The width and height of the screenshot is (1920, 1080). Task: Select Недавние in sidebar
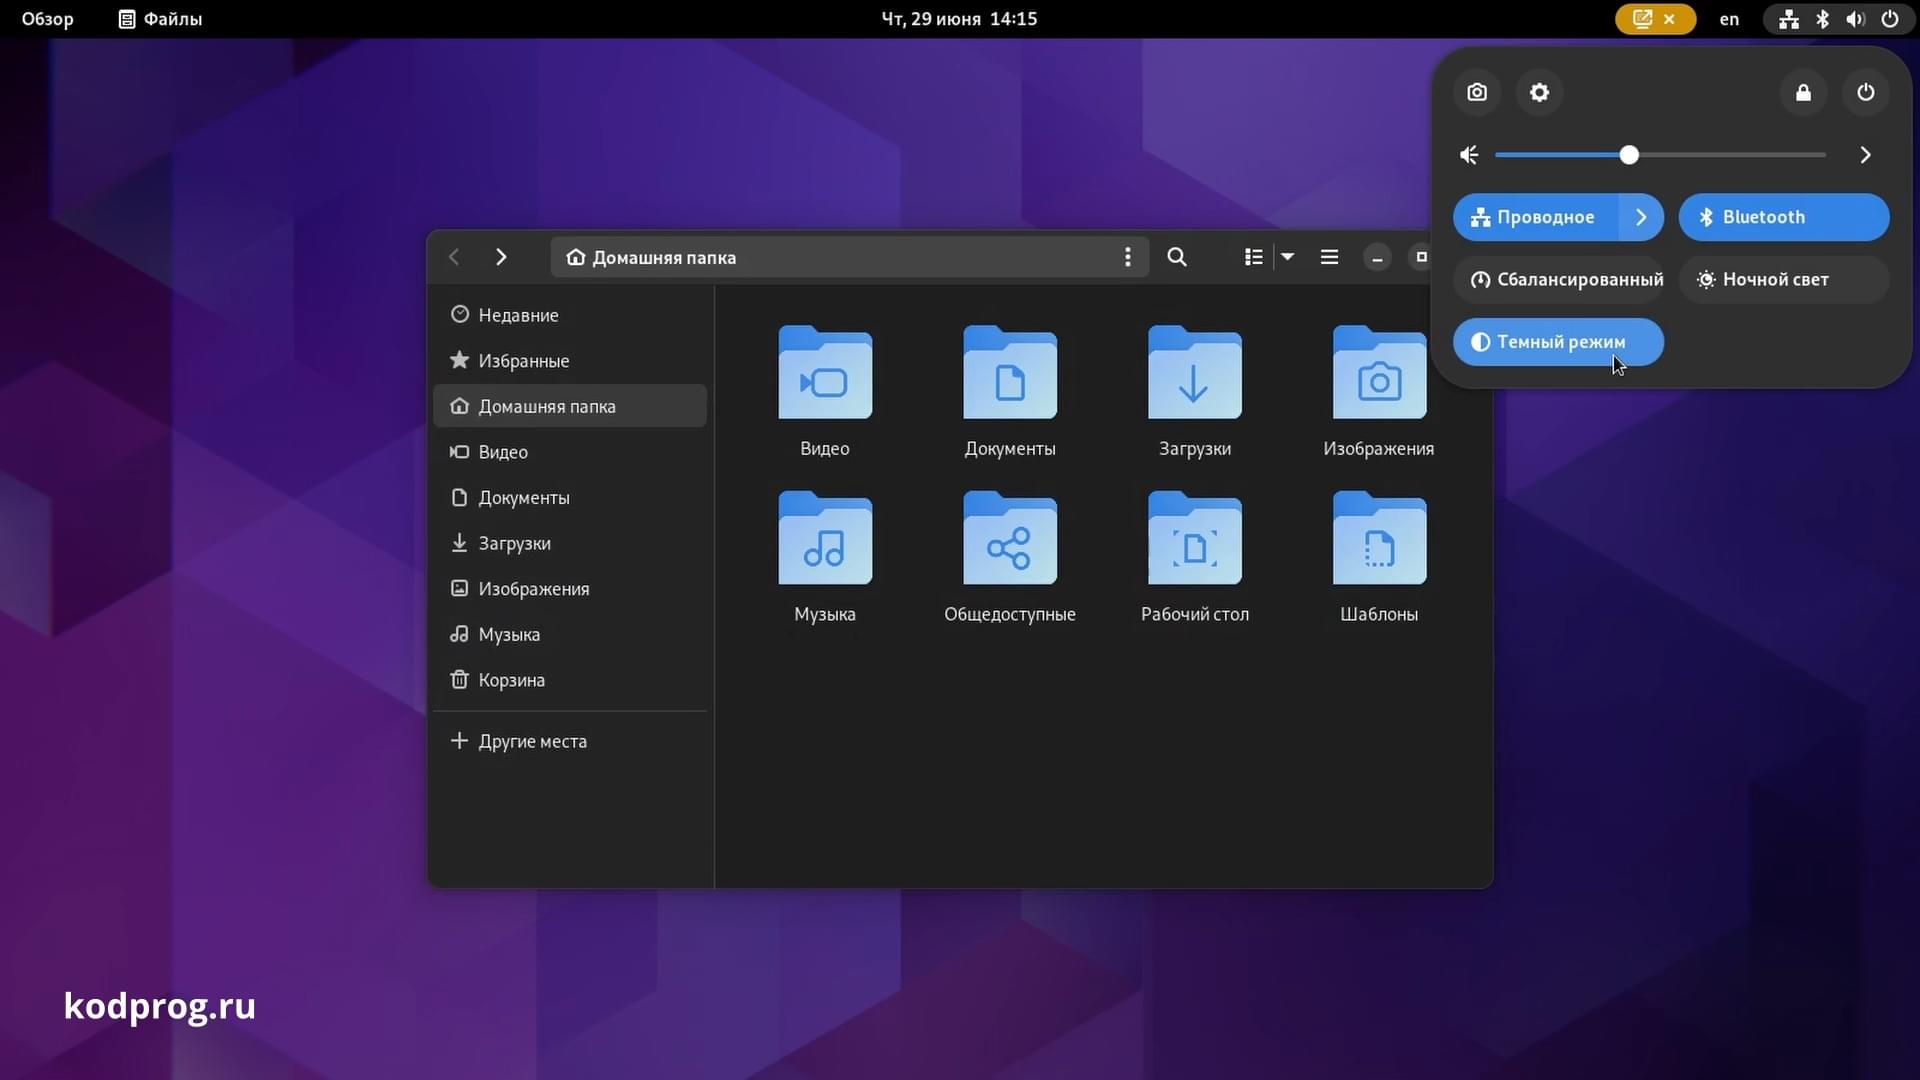[x=570, y=315]
